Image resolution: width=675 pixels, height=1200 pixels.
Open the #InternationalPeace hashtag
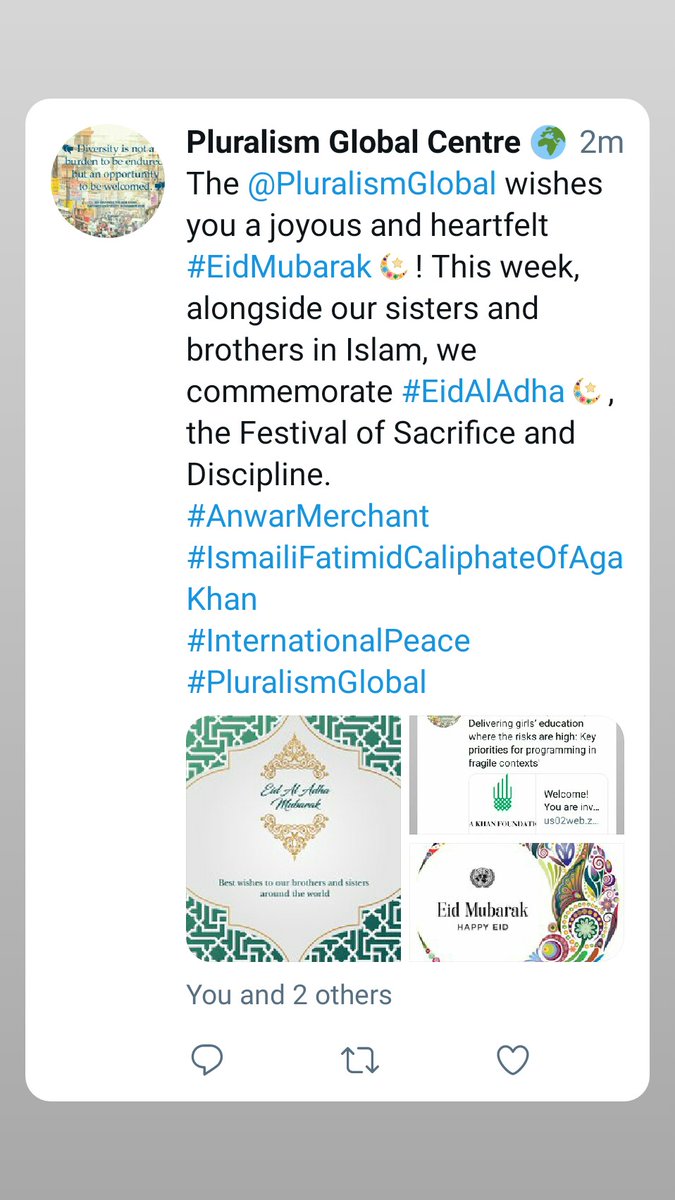(x=328, y=640)
